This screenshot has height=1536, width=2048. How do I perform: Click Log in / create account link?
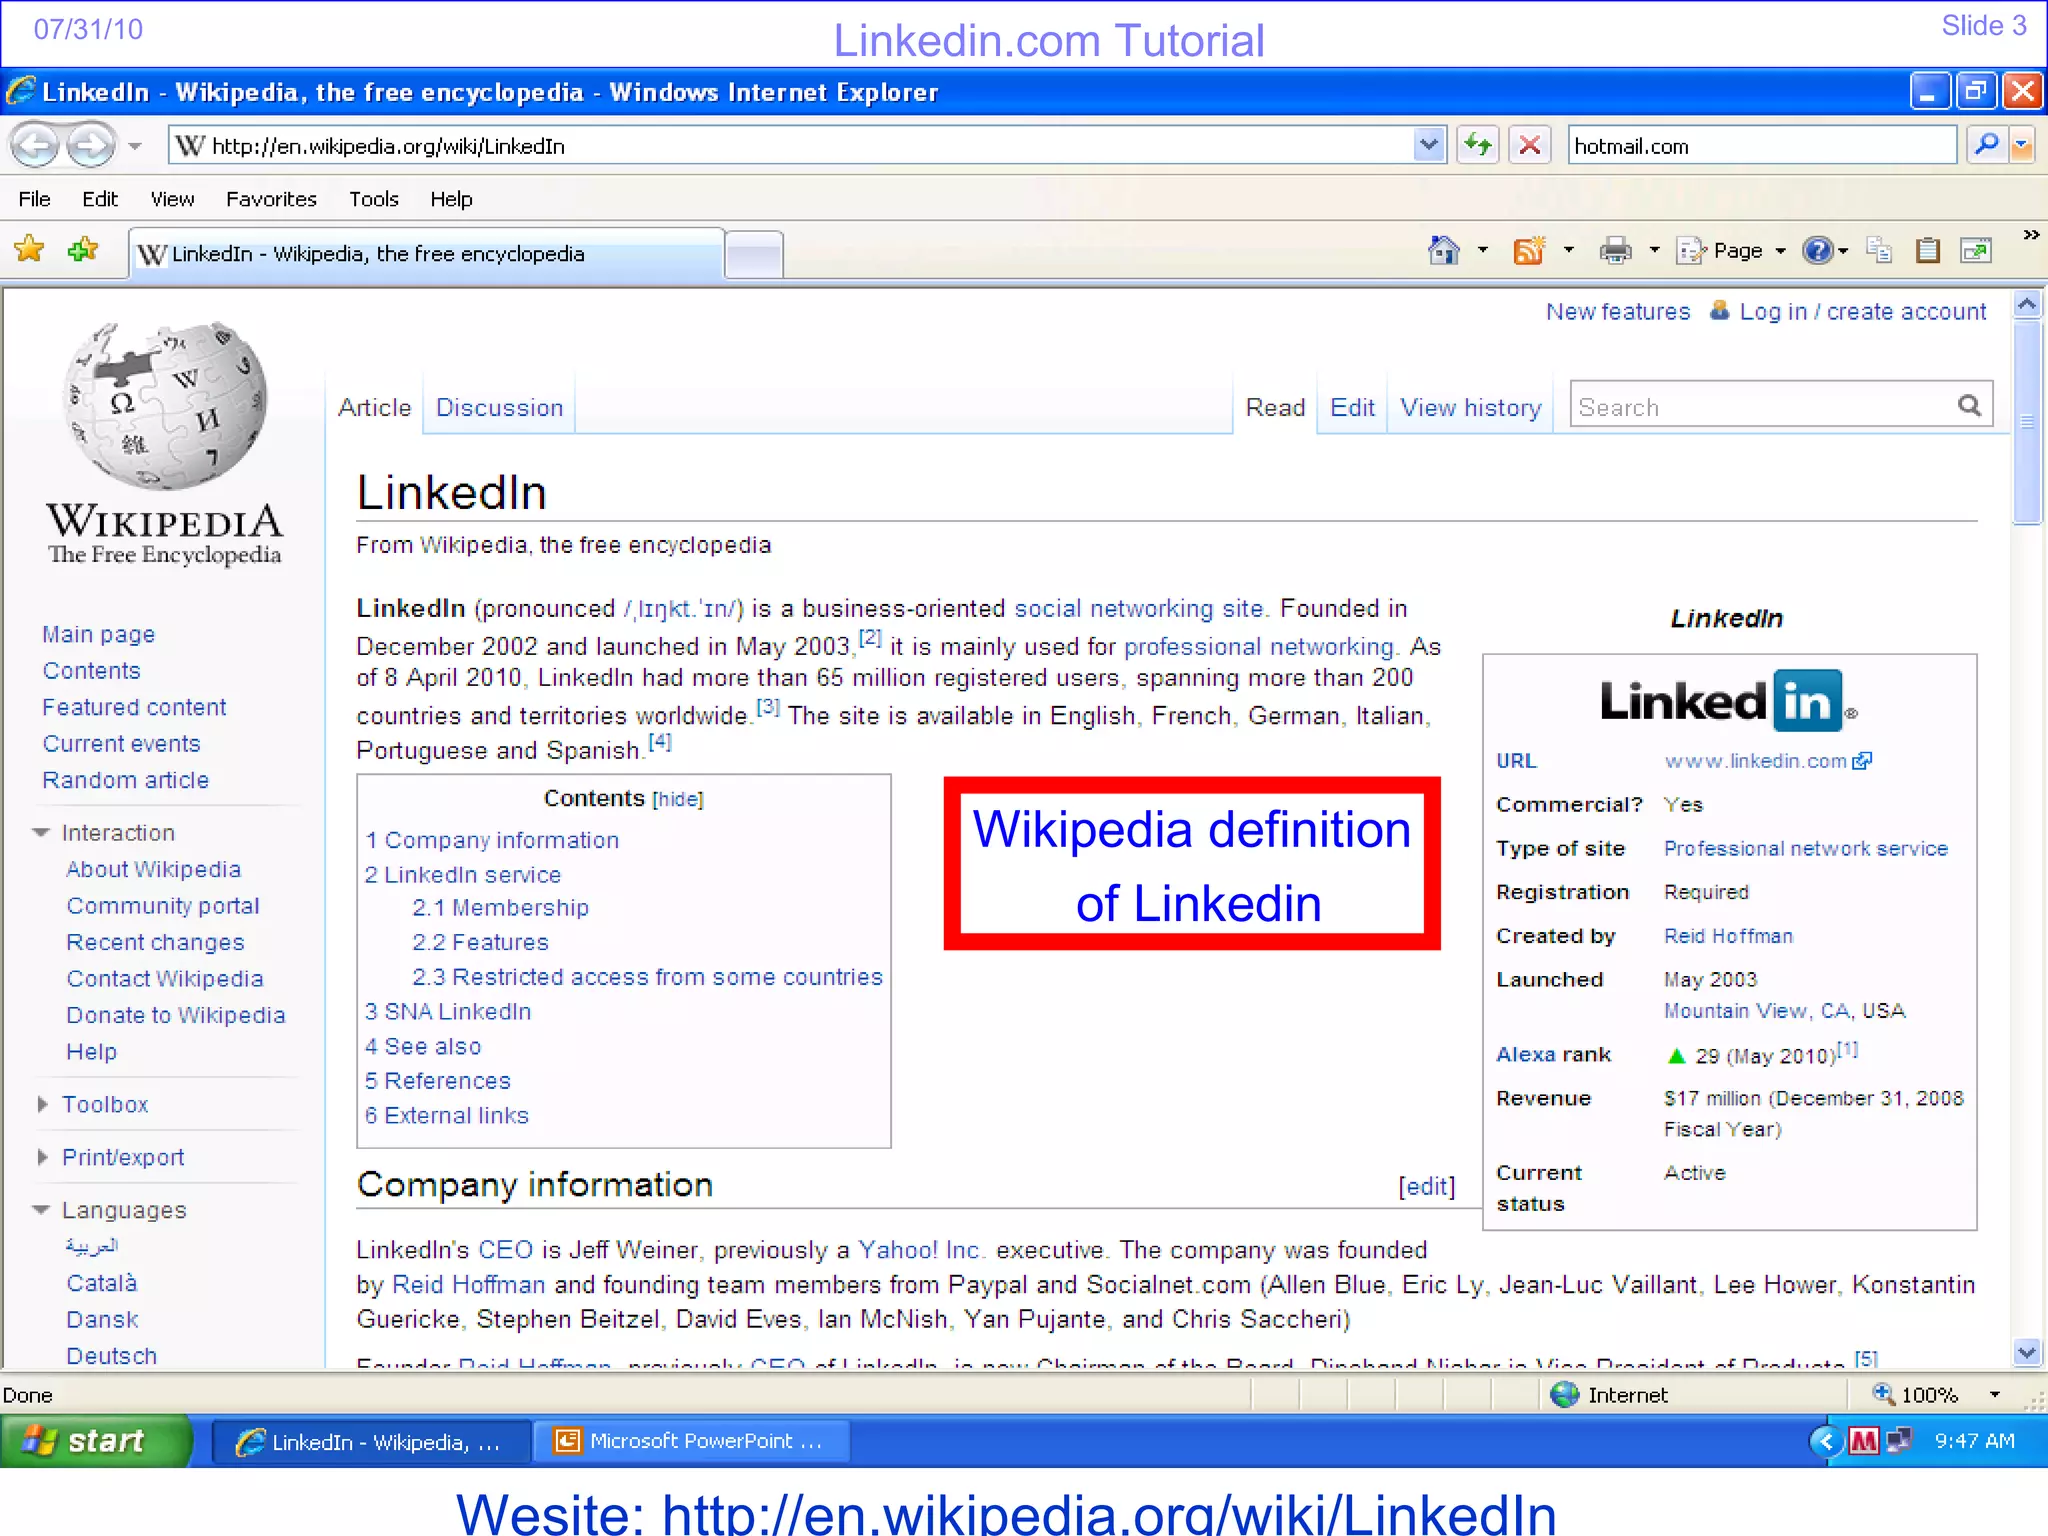click(x=1862, y=312)
